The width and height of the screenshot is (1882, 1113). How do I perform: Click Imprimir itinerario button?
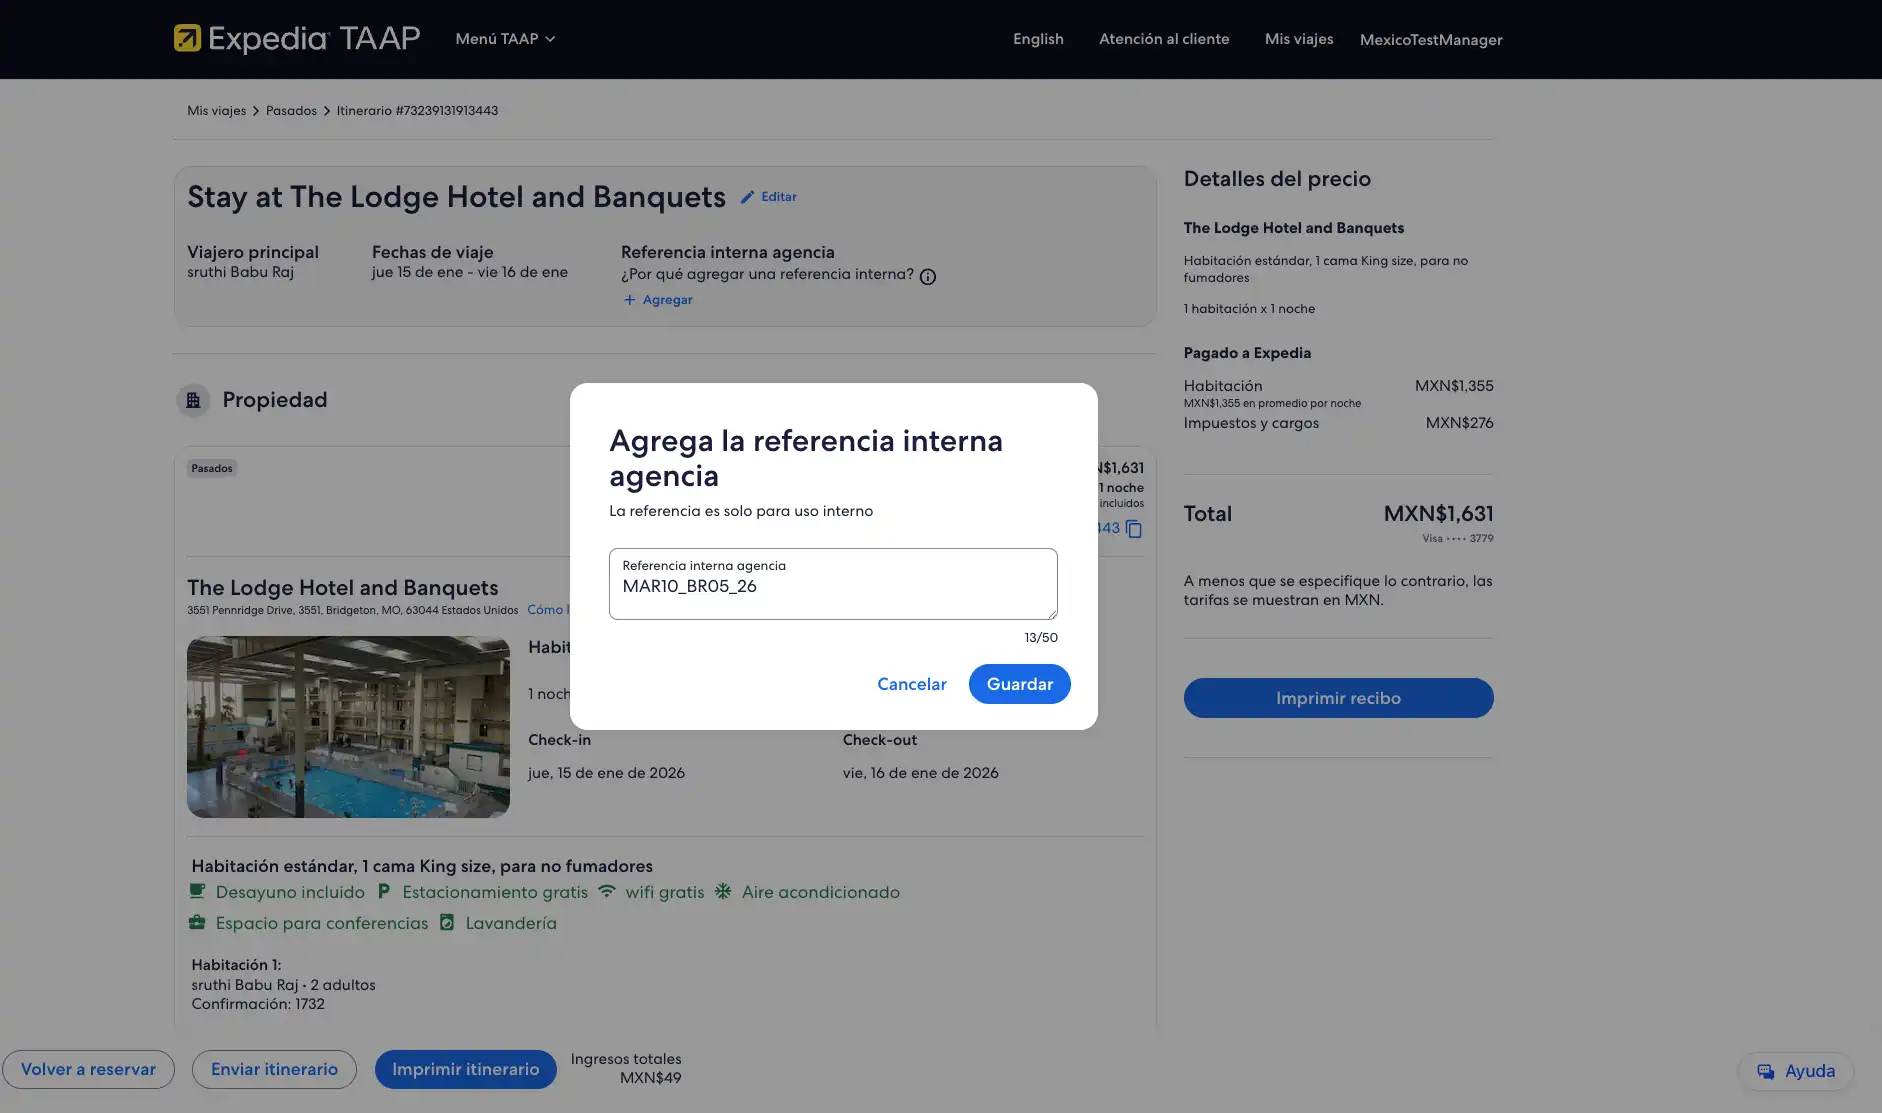[x=465, y=1070]
